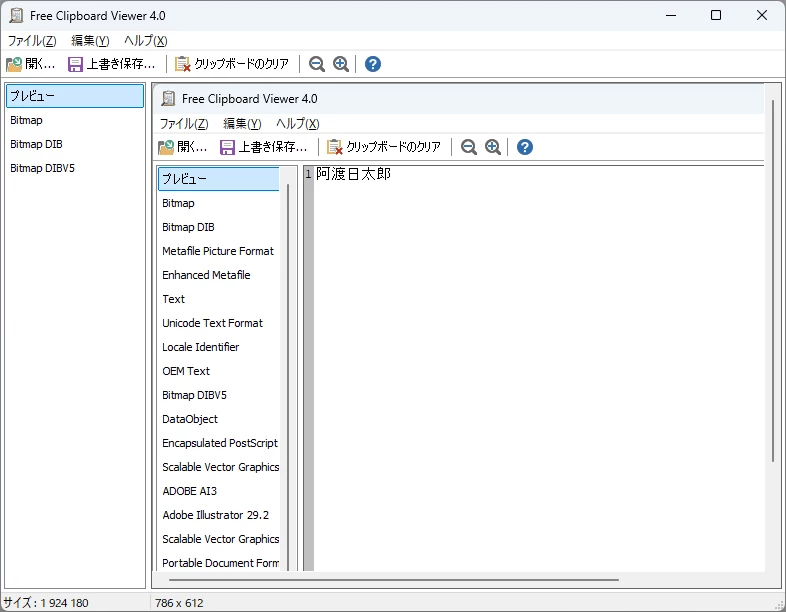The width and height of the screenshot is (786, 612).
Task: Zoom in with the main toolbar plus magnifier
Action: tap(341, 64)
